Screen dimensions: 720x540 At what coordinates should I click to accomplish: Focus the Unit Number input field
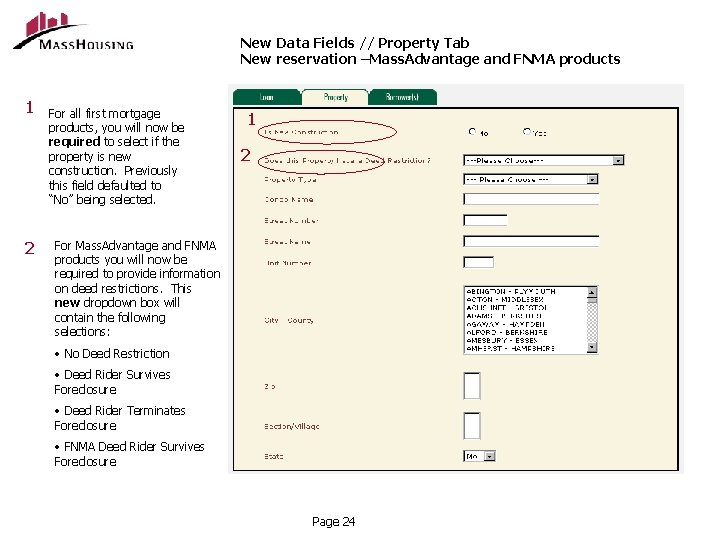coord(478,262)
